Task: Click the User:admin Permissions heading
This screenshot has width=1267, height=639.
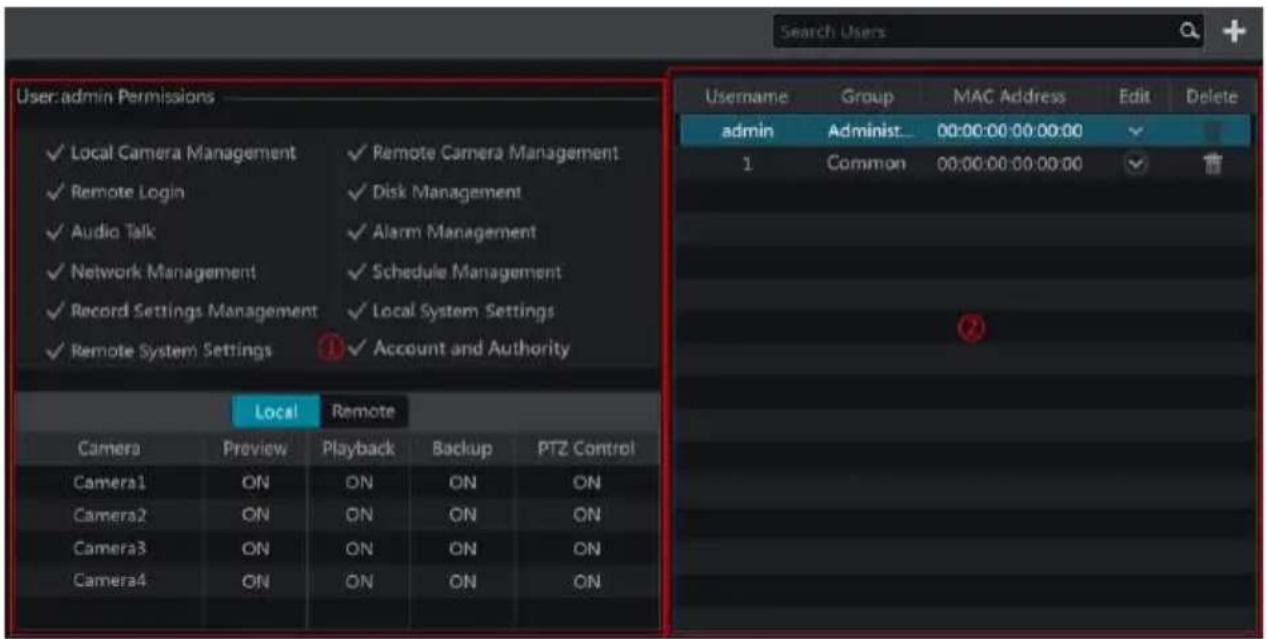Action: pos(115,97)
